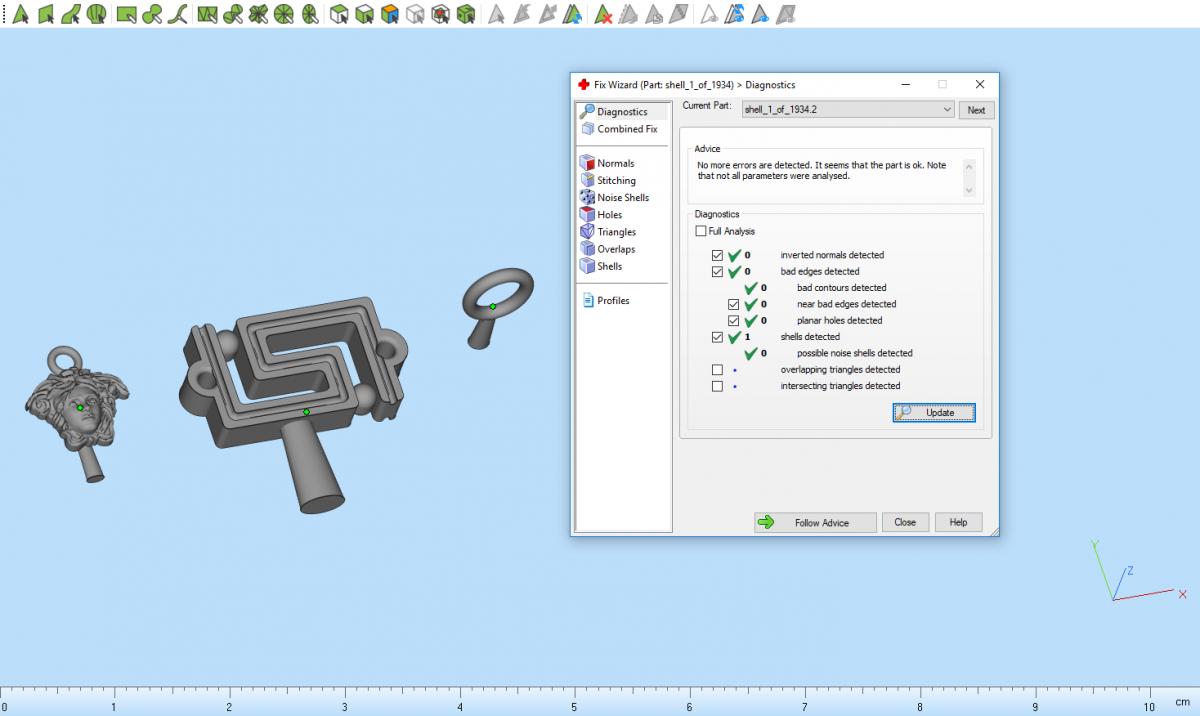Click the Update diagnostics button
This screenshot has width=1200, height=716.
point(933,412)
